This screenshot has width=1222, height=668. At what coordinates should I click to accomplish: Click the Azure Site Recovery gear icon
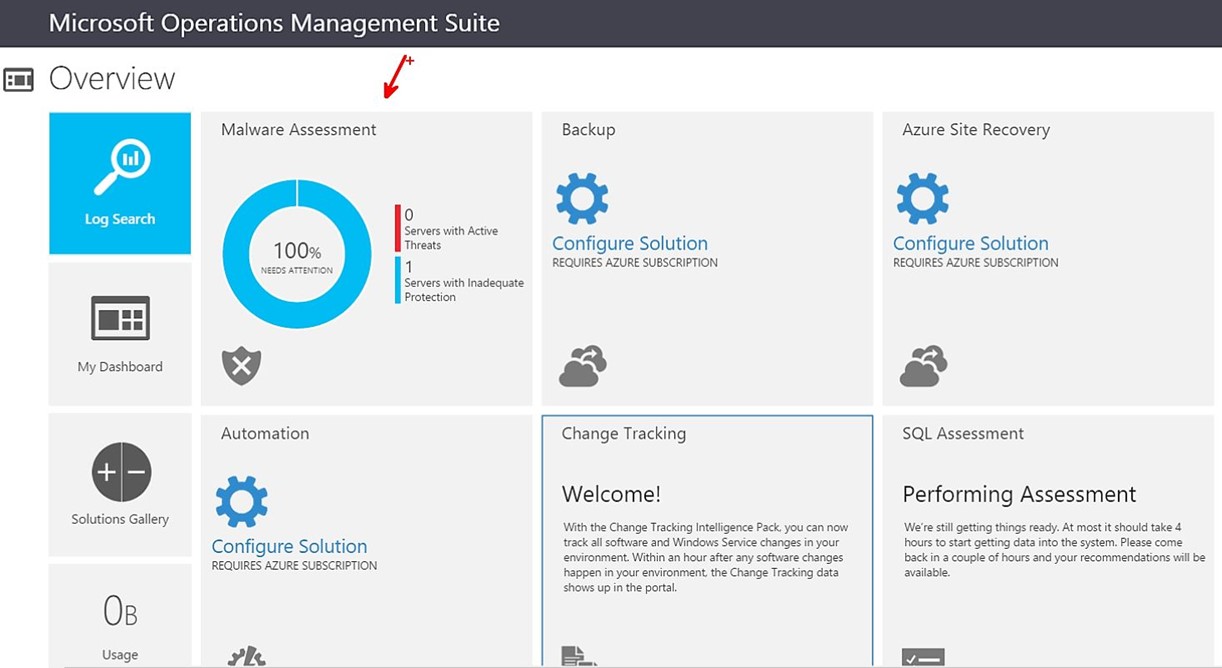tap(922, 198)
